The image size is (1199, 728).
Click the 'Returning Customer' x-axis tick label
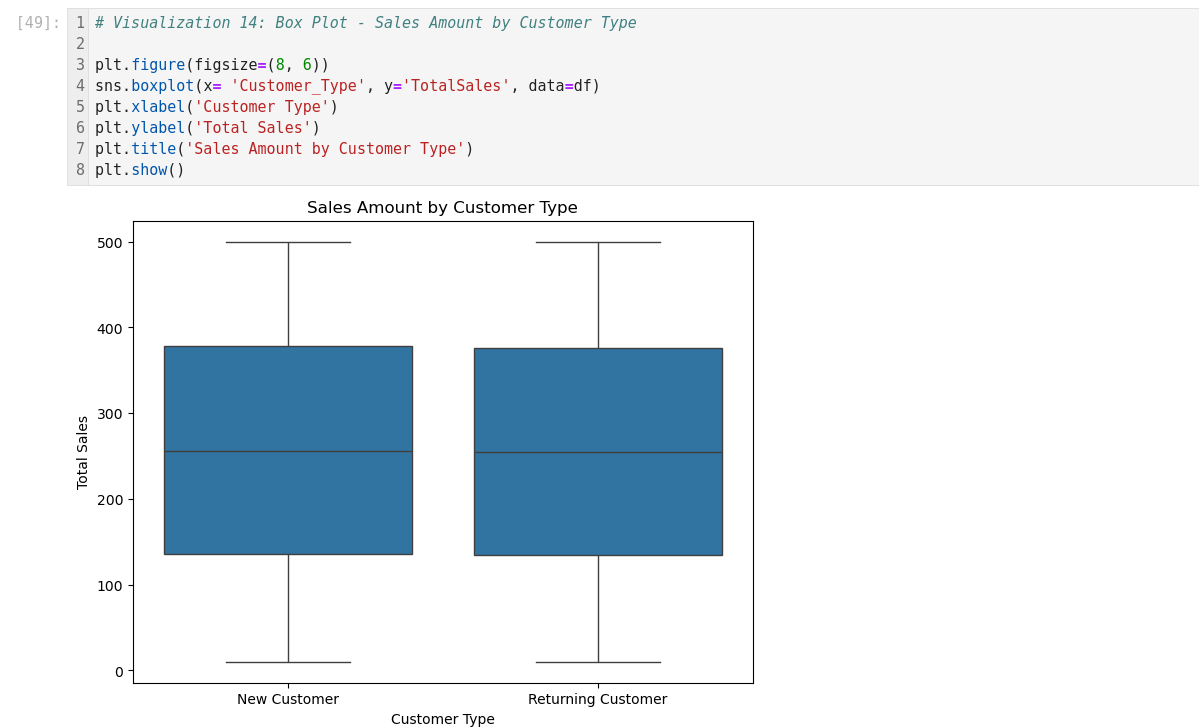pyautogui.click(x=597, y=699)
